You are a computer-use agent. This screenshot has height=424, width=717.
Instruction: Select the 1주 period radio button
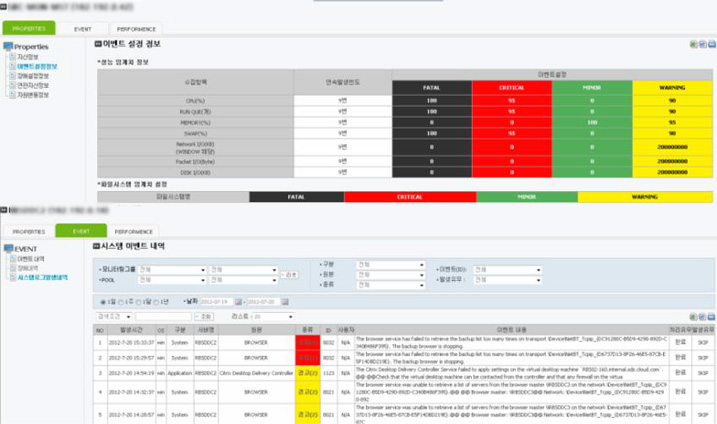(x=121, y=302)
